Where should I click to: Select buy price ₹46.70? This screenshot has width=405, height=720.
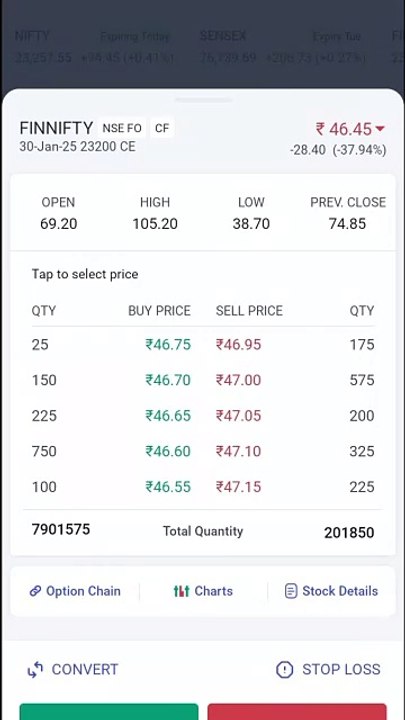pyautogui.click(x=168, y=380)
